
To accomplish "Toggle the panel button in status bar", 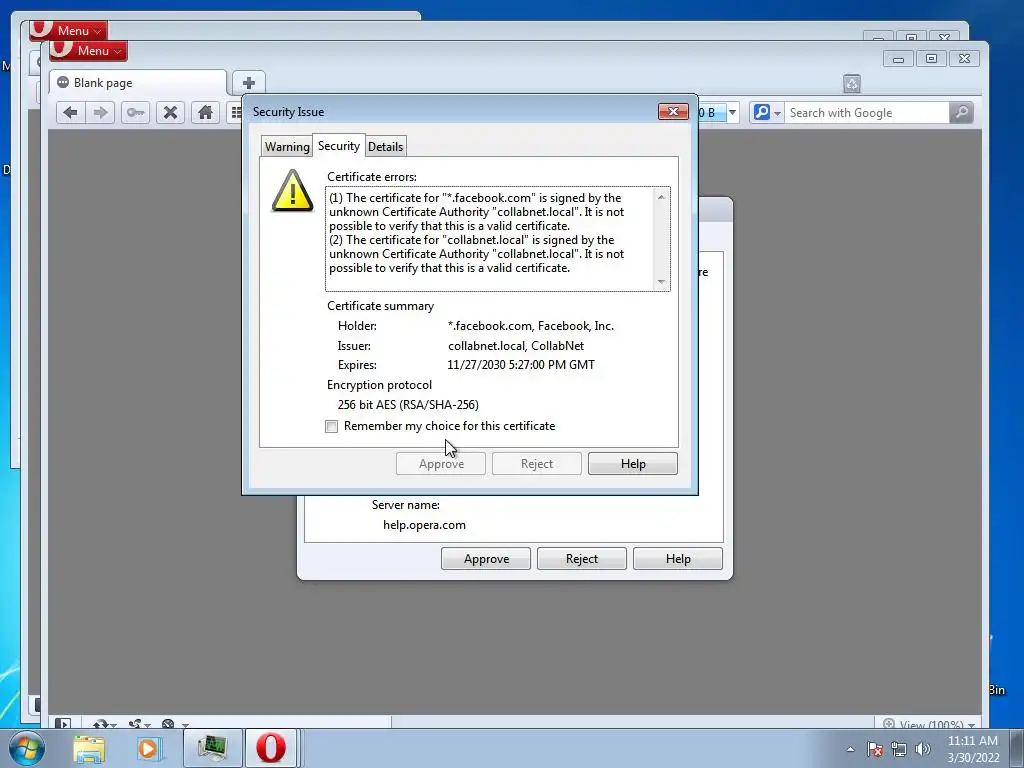I will tap(63, 724).
